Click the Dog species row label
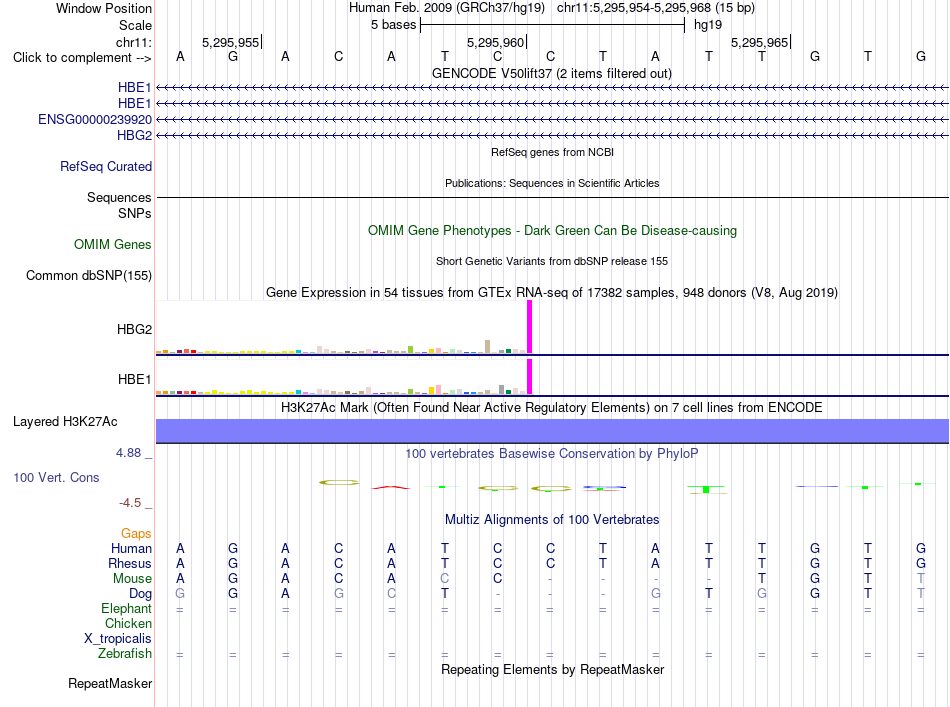 tap(141, 594)
